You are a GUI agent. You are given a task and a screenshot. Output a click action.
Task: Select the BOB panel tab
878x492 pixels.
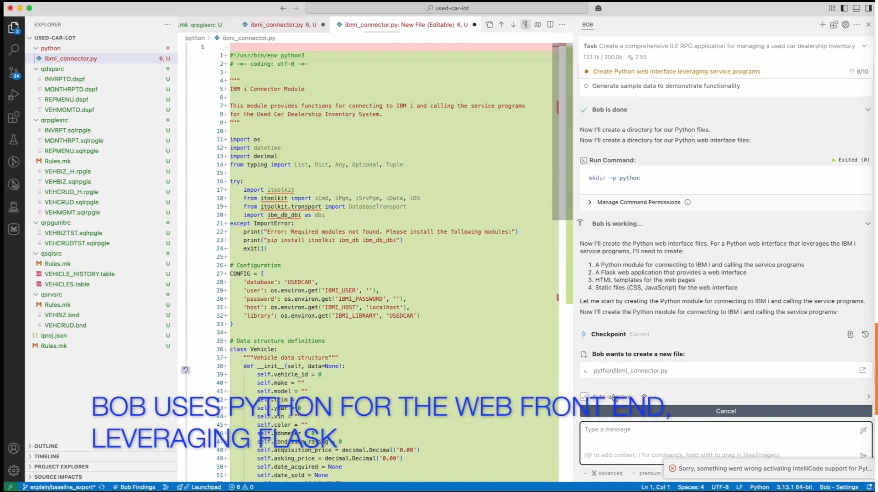pos(587,25)
